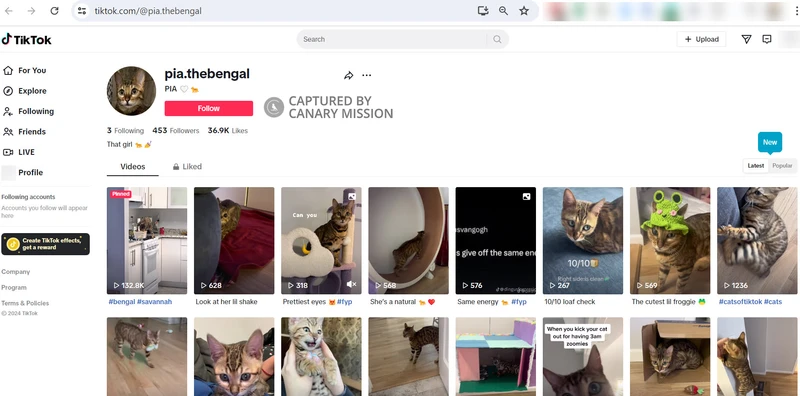The width and height of the screenshot is (800, 396).
Task: Expand the Company footer section
Action: pos(16,272)
